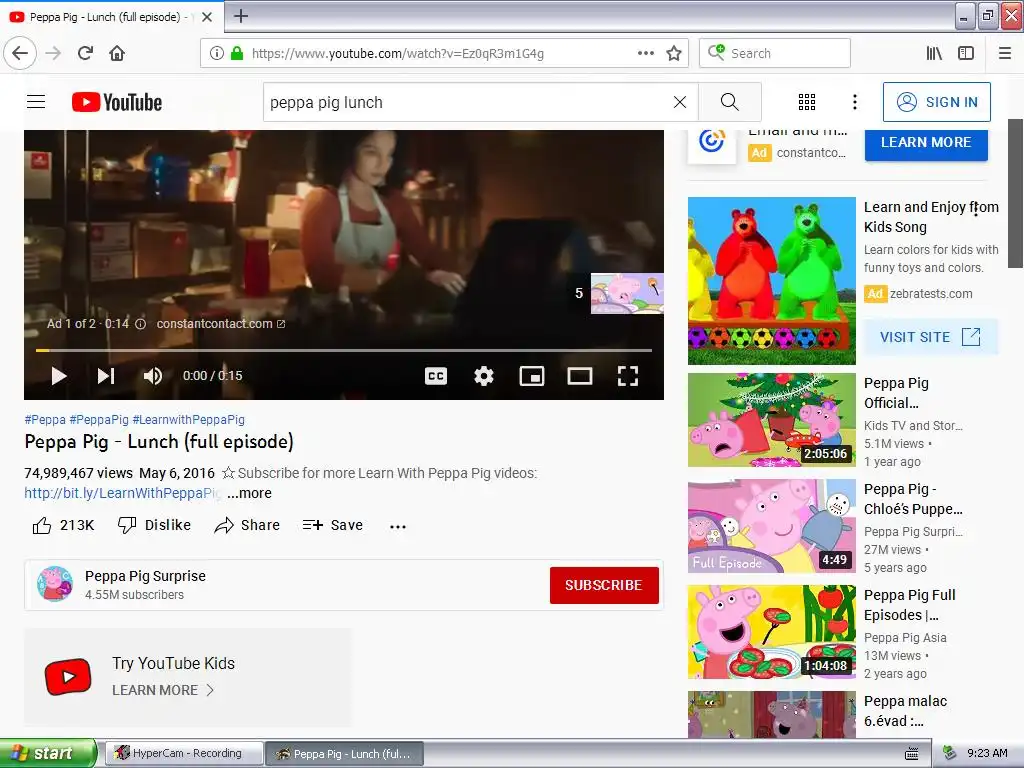
Task: Open player settings gear
Action: tap(484, 376)
